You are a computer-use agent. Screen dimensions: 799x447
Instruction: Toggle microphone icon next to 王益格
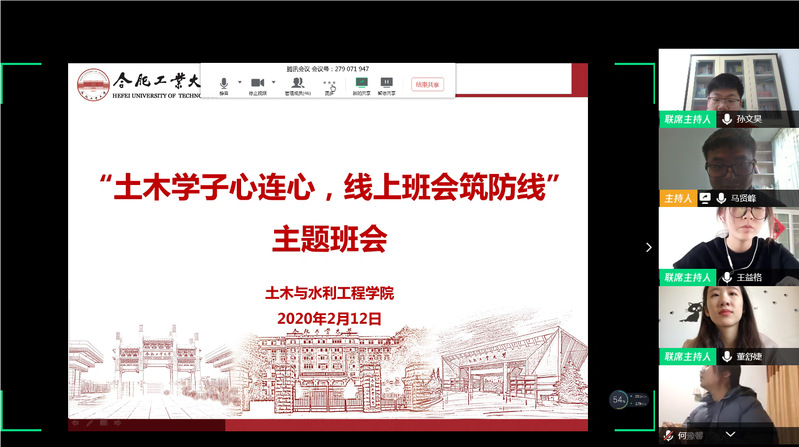click(x=726, y=277)
